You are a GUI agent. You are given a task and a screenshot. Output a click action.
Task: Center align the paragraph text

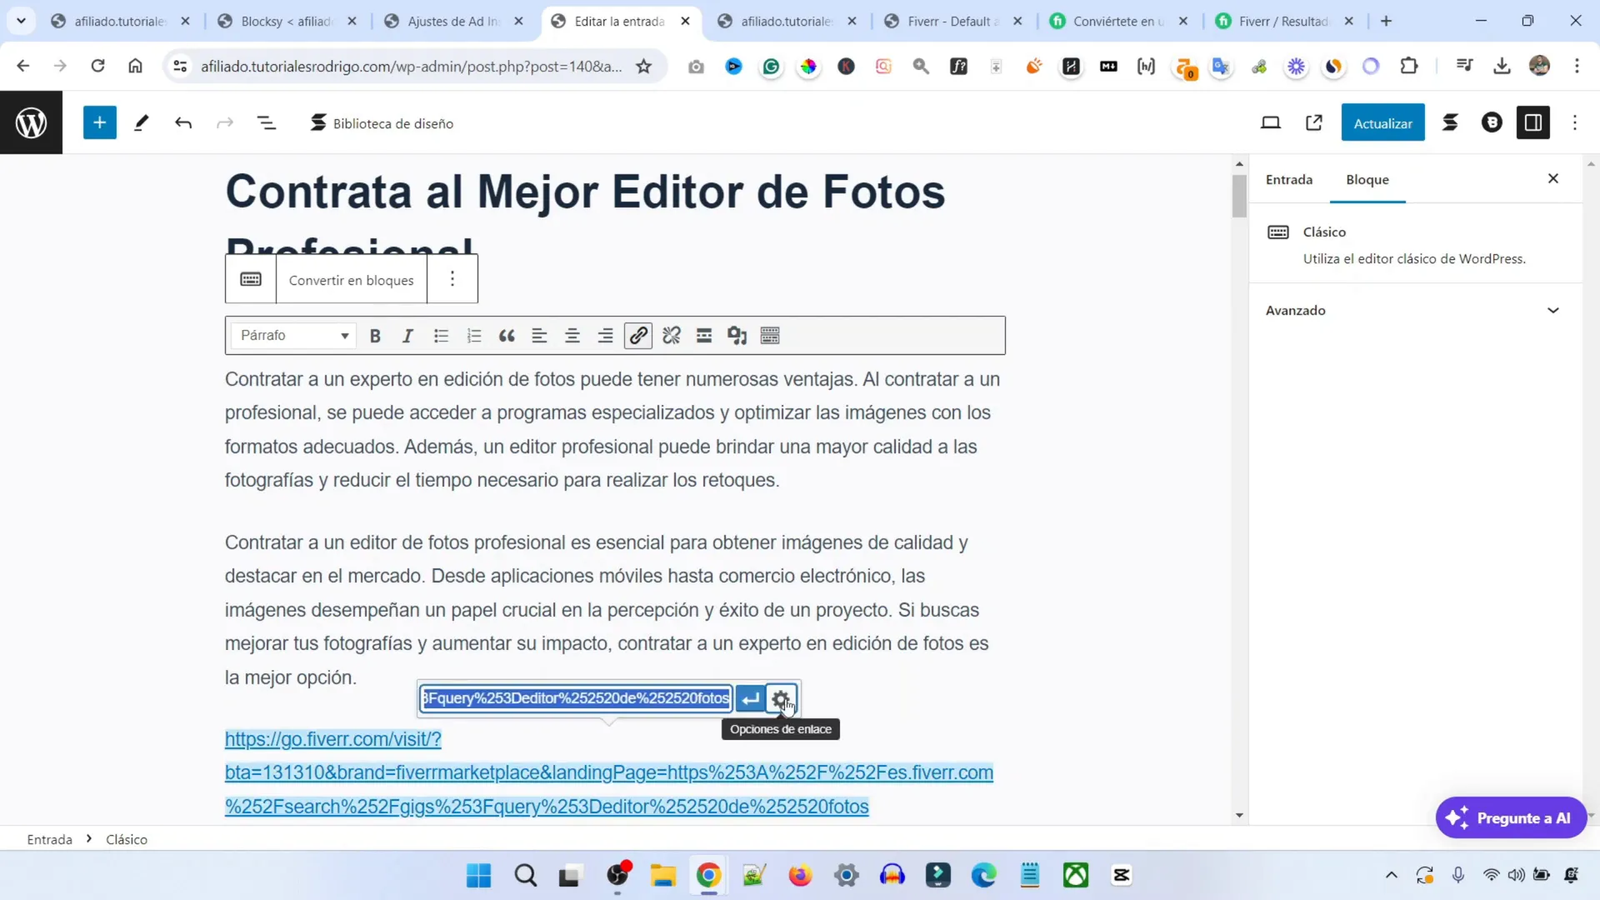click(571, 335)
